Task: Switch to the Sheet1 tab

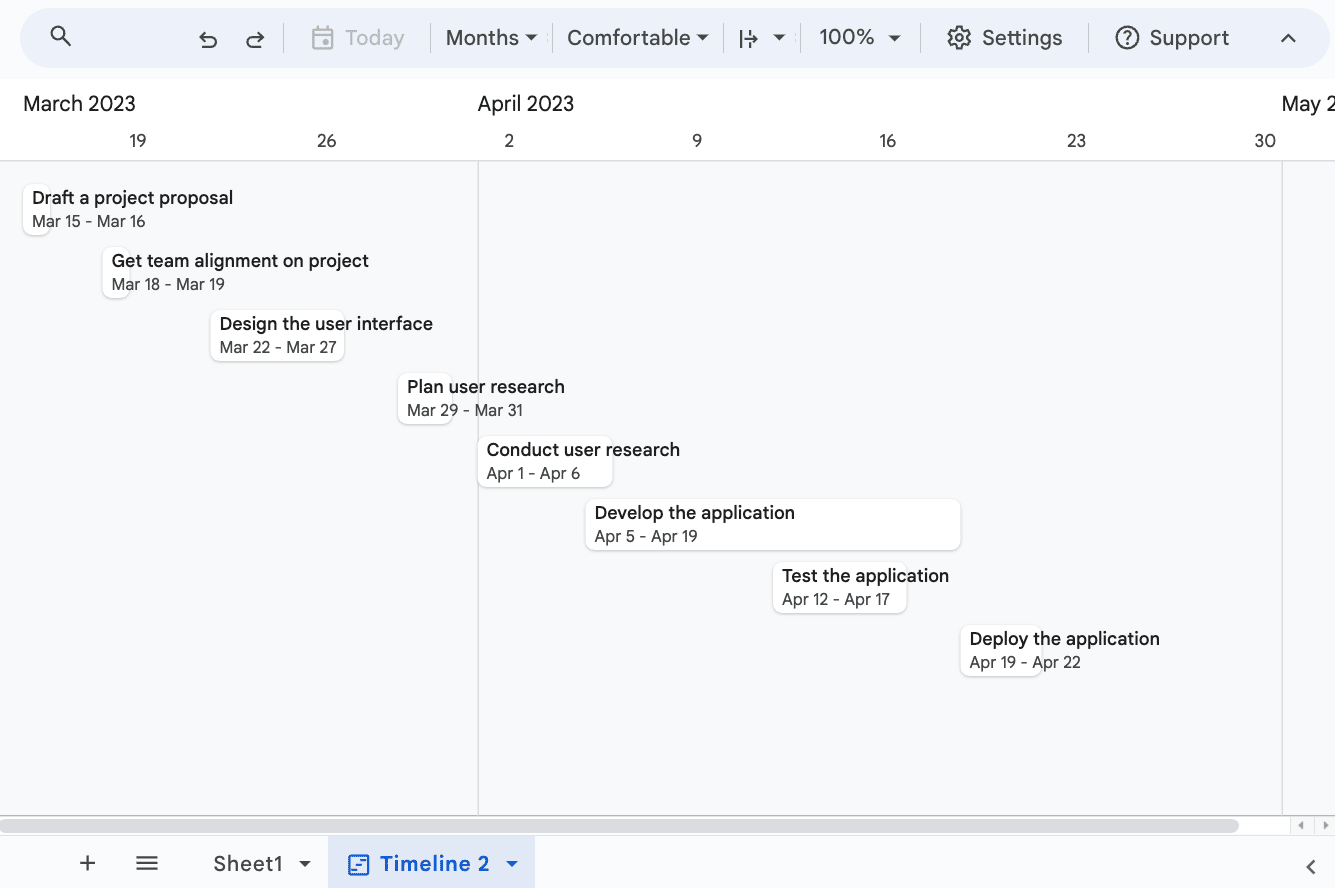Action: [248, 864]
